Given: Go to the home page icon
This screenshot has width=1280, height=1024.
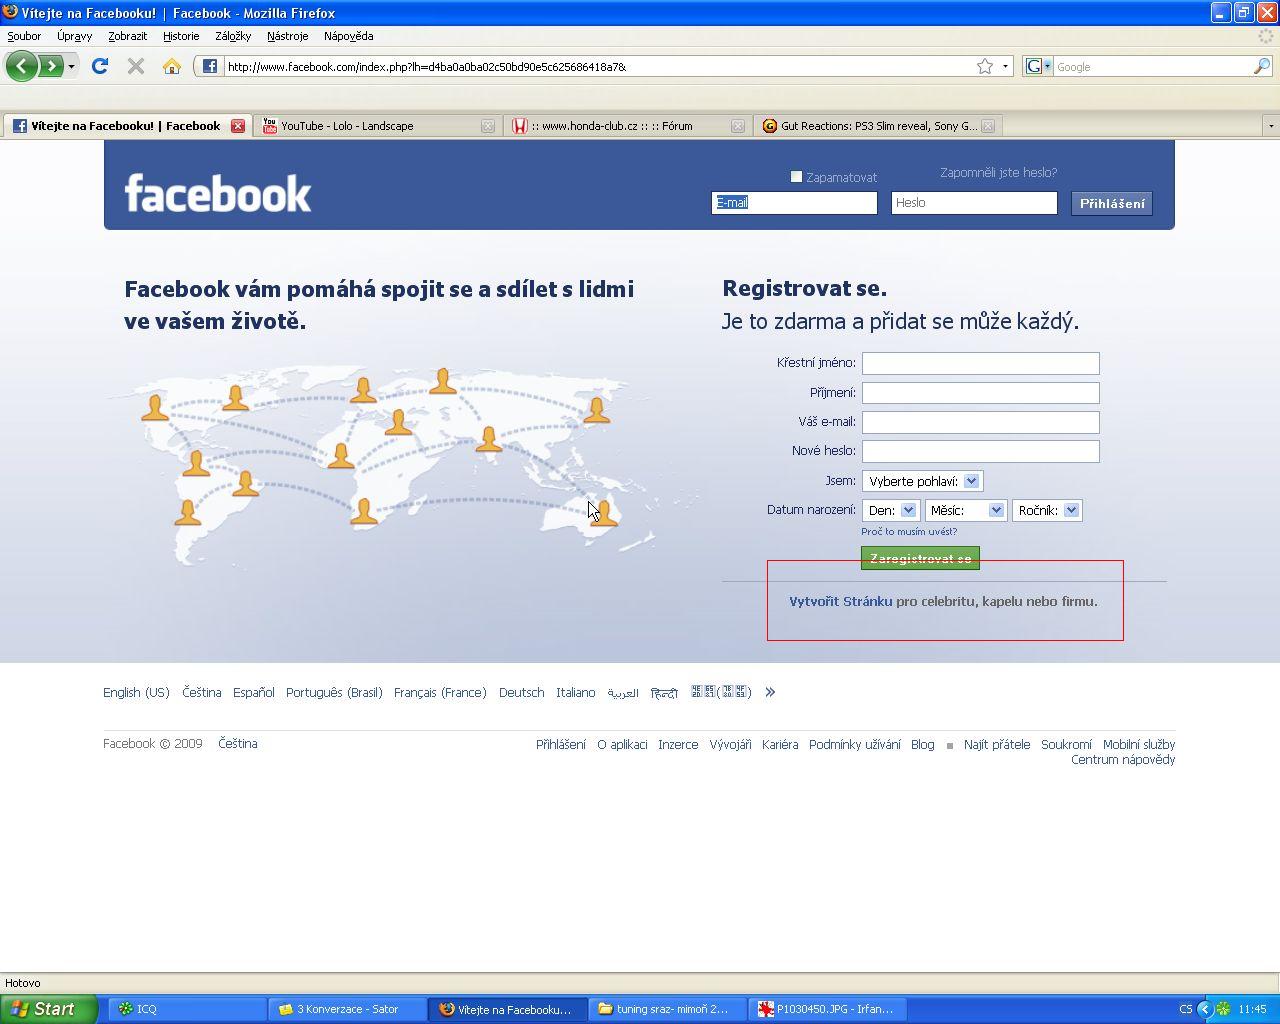Looking at the screenshot, I should (x=172, y=67).
